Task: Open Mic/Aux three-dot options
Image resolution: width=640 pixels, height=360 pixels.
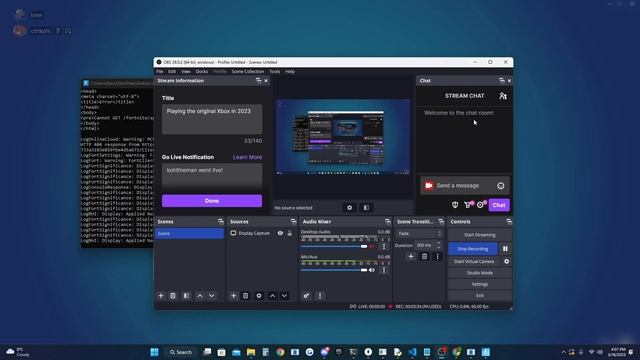Action: pyautogui.click(x=384, y=270)
